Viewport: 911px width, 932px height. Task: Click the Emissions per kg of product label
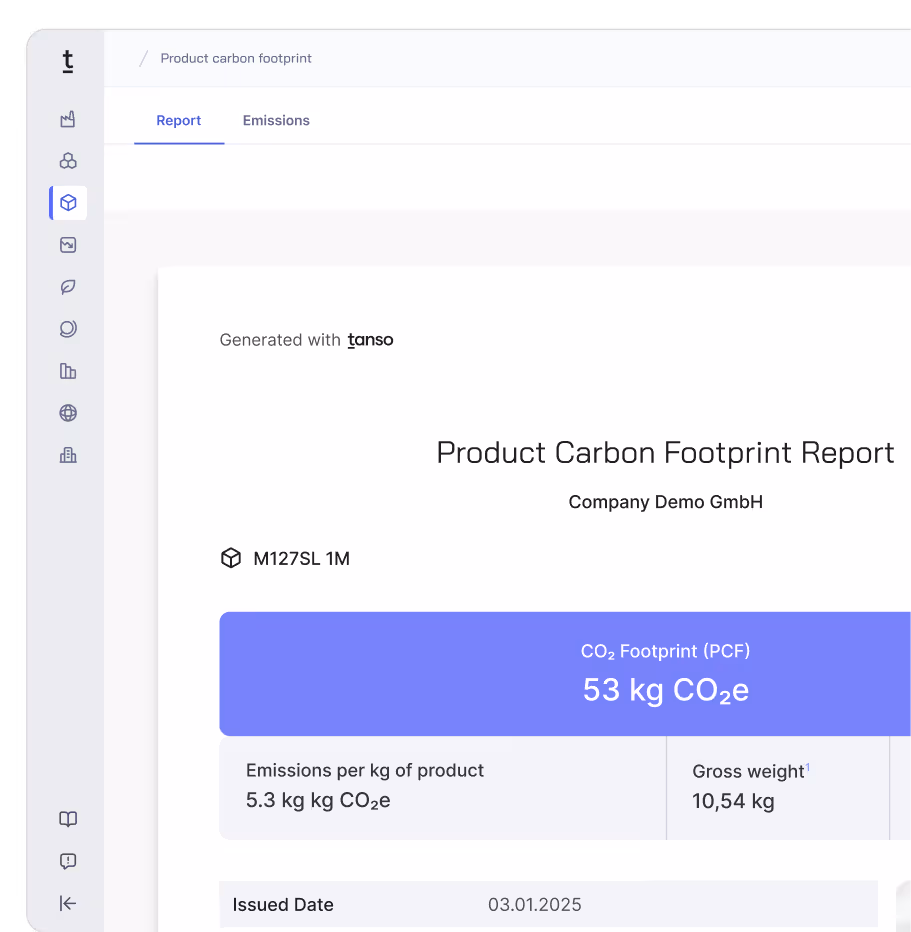(365, 770)
